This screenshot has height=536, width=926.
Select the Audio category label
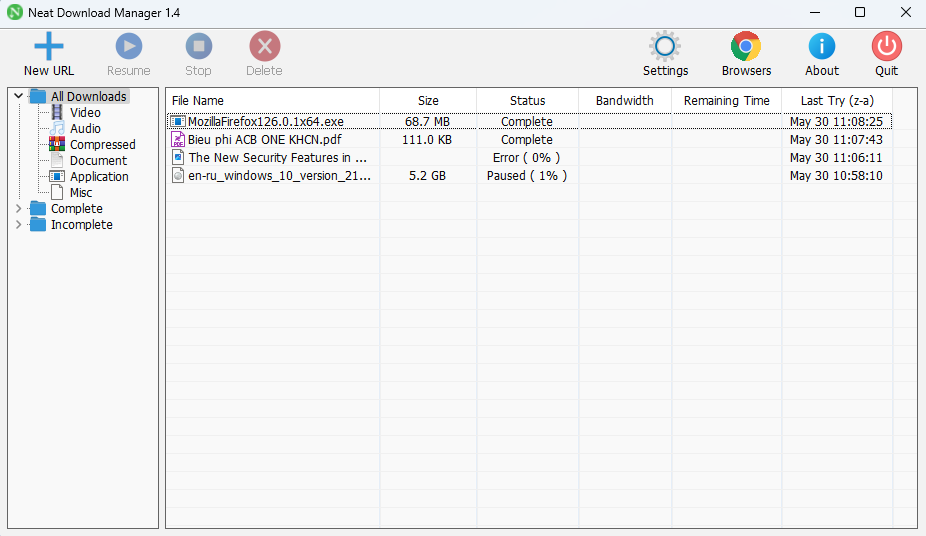point(85,128)
